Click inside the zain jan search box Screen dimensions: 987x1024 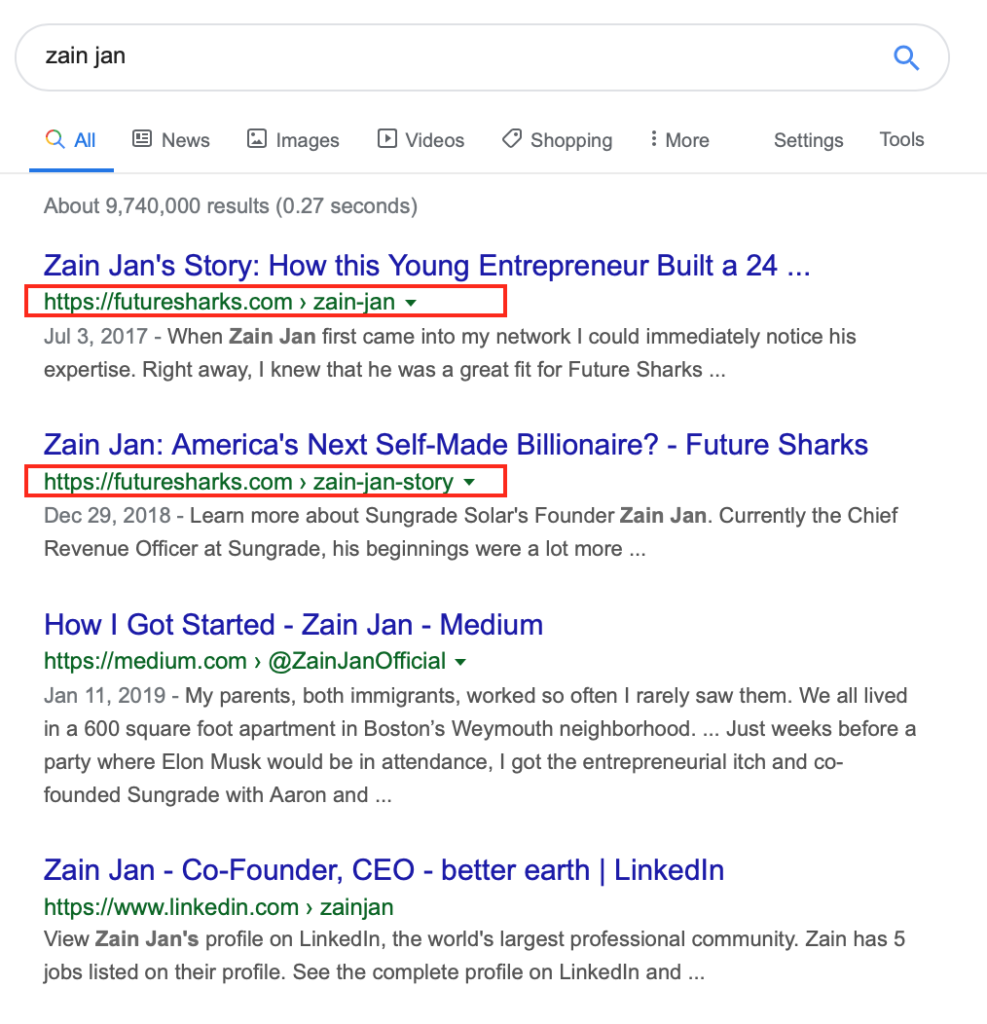pyautogui.click(x=457, y=57)
